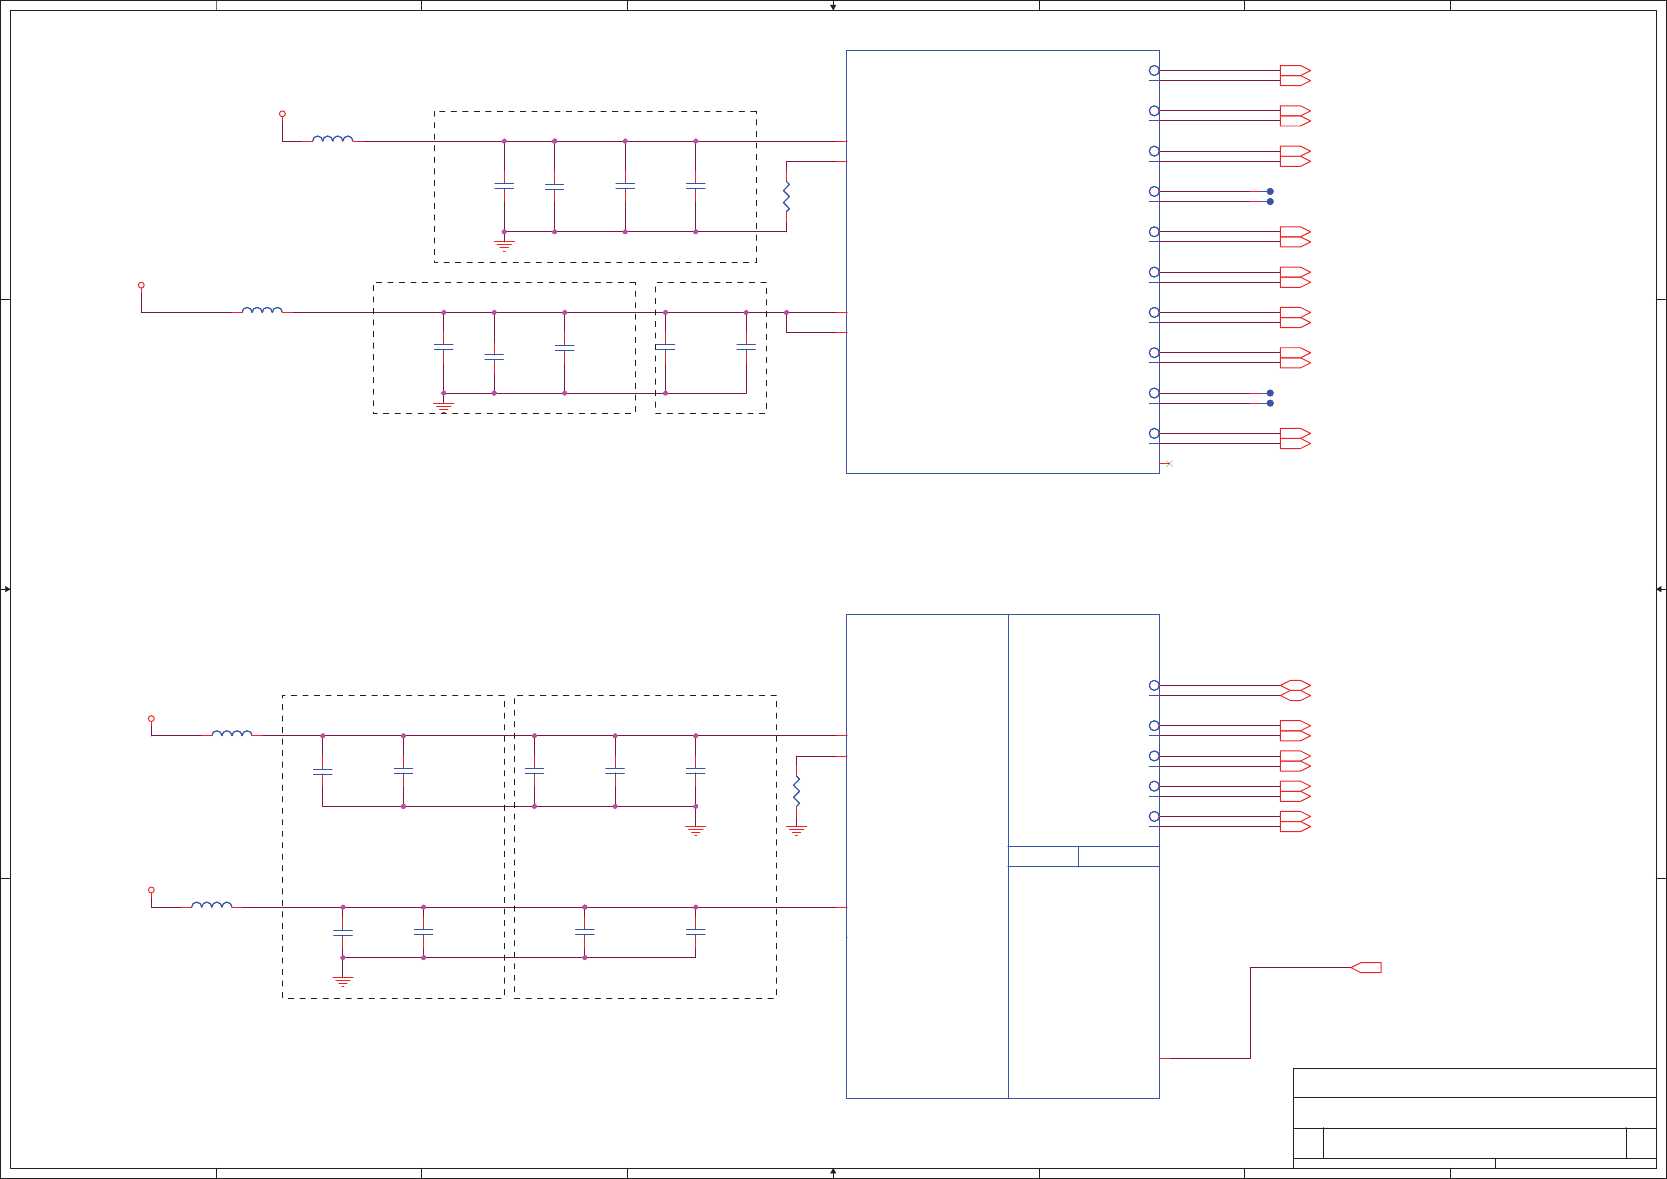The image size is (1667, 1179).
Task: Select the resistor beside the lower IC block
Action: (797, 792)
